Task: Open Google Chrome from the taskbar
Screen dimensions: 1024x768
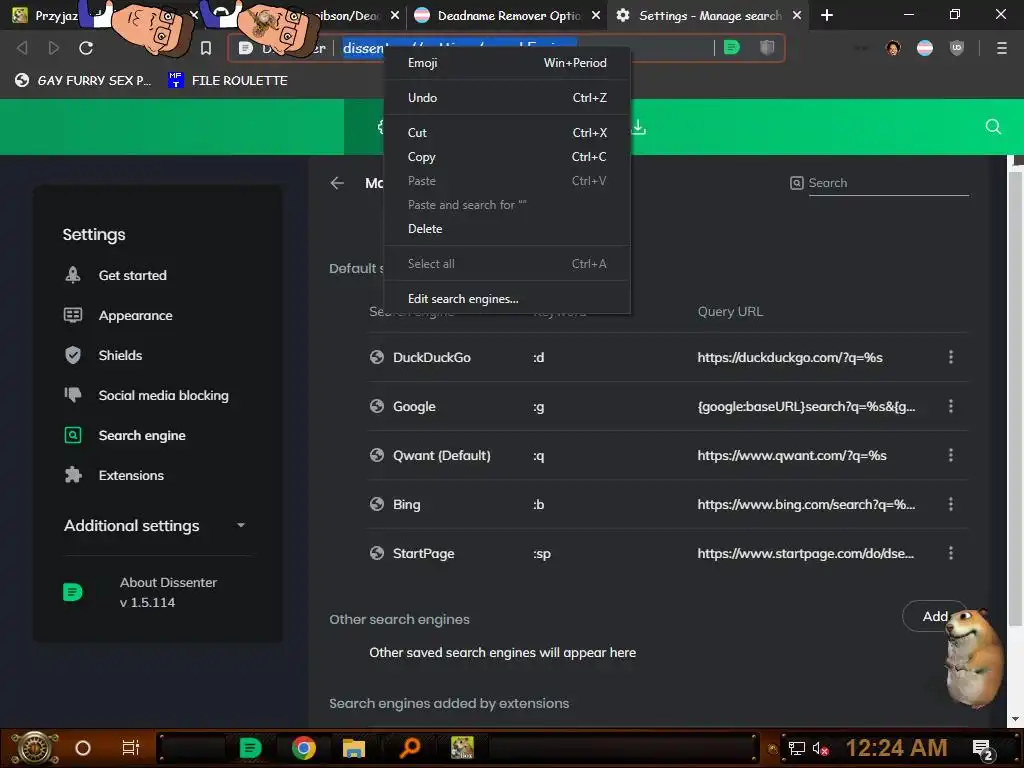Action: [x=304, y=748]
